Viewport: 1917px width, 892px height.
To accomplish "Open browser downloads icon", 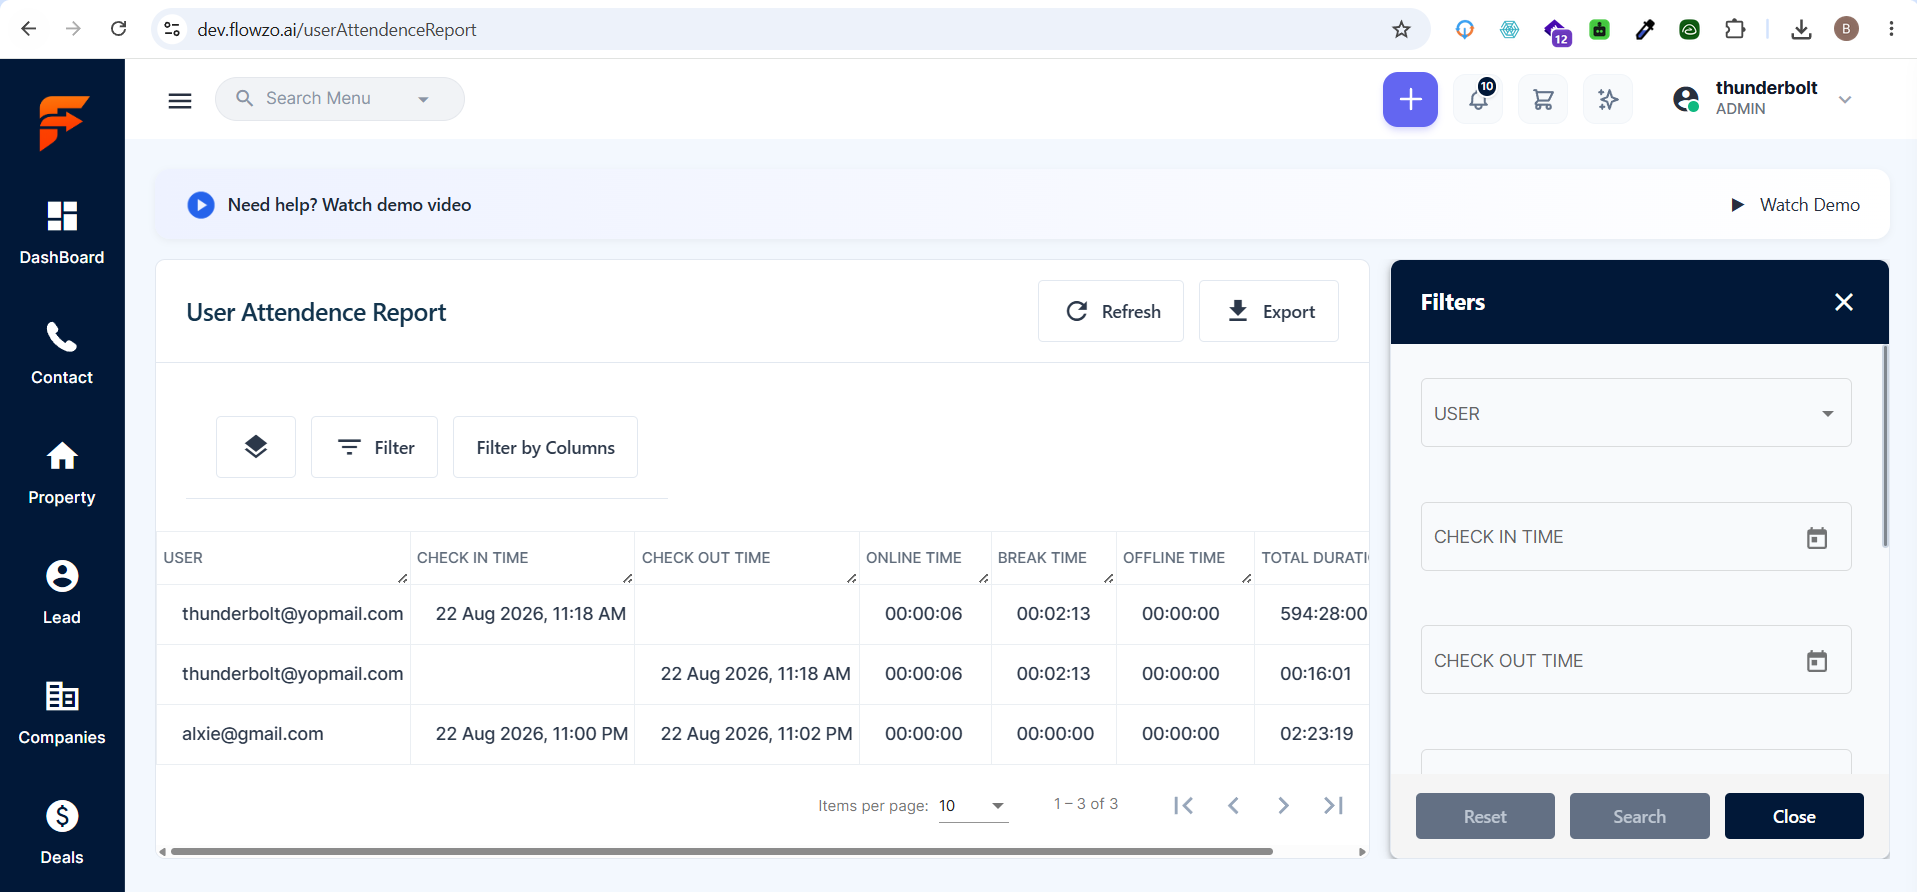I will pyautogui.click(x=1801, y=29).
